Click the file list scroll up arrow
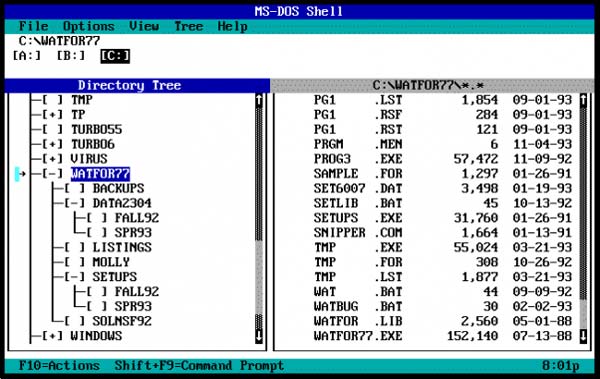Image resolution: width=600 pixels, height=379 pixels. coord(583,100)
